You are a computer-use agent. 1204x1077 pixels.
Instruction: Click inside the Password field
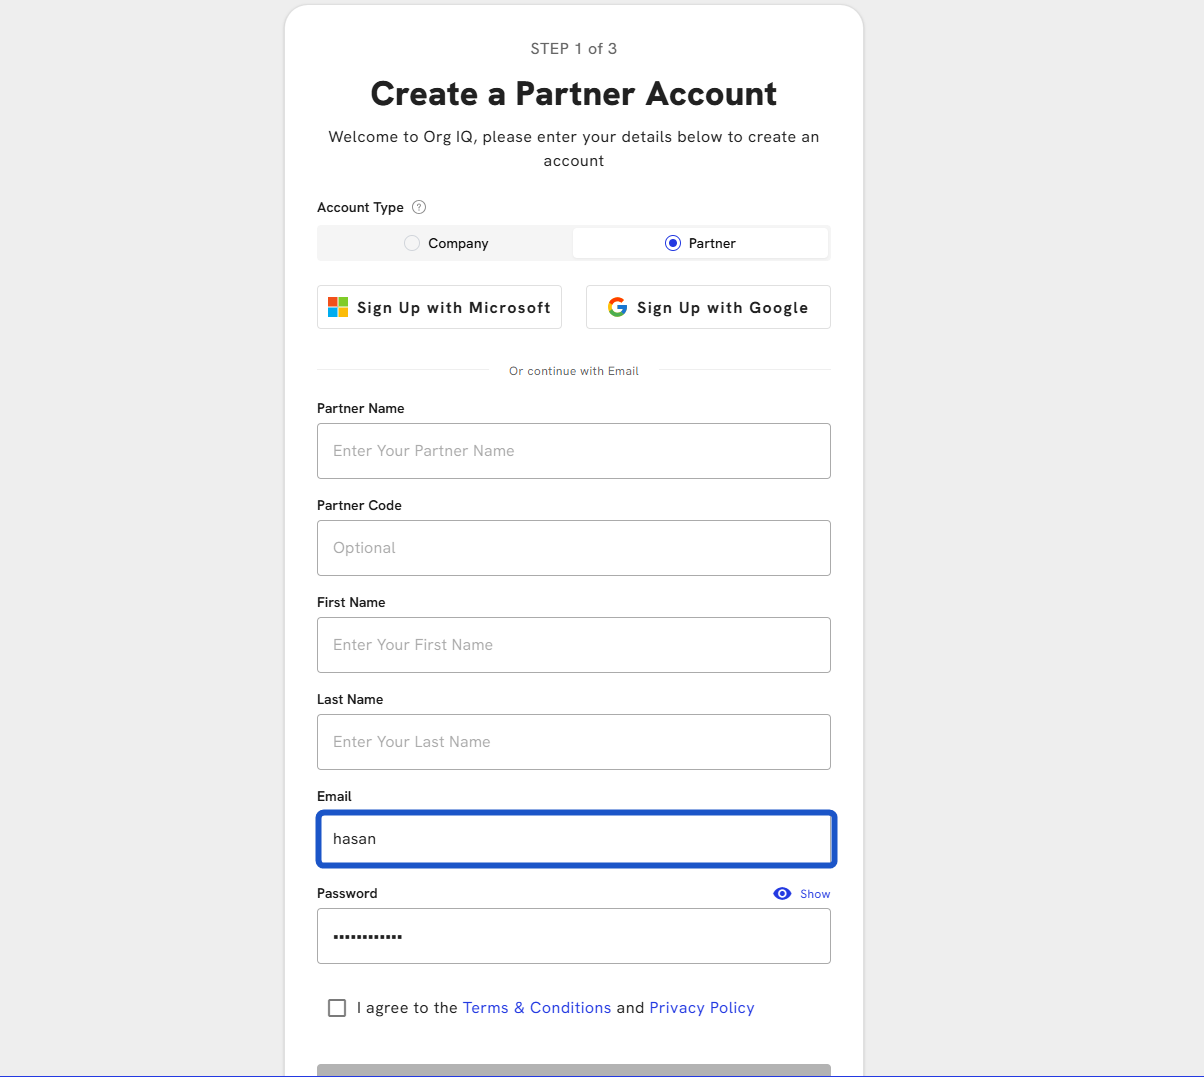point(574,936)
